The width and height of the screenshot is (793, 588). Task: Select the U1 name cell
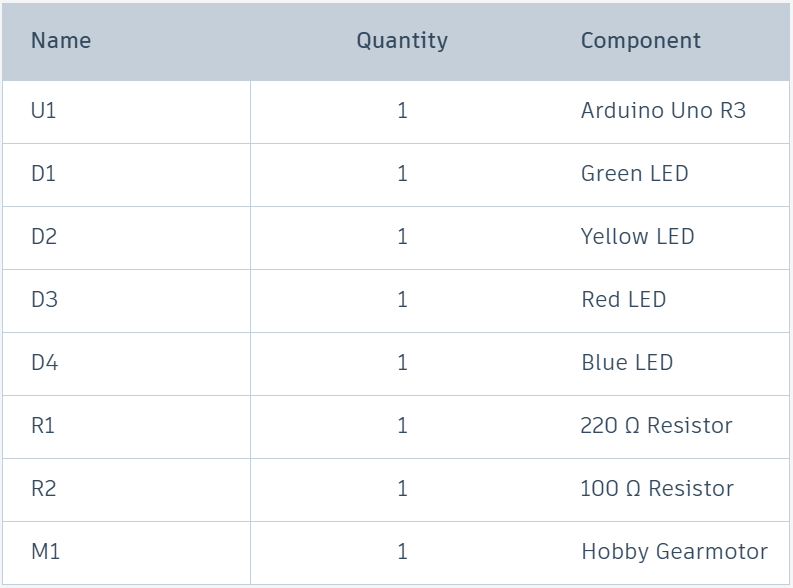click(44, 111)
